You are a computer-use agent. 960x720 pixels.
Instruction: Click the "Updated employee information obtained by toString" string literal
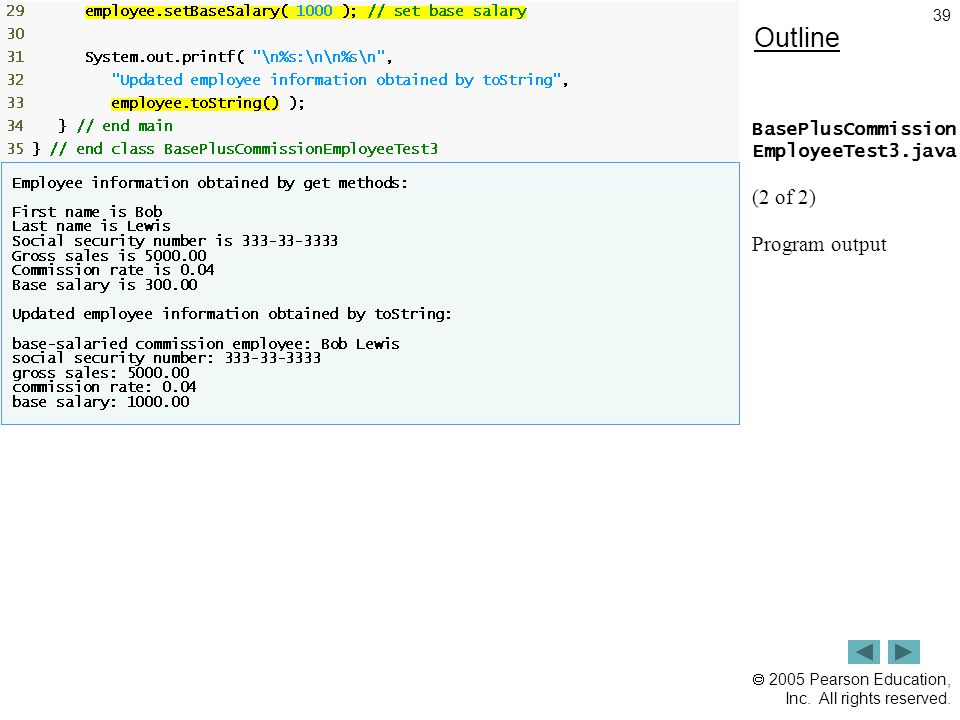(x=336, y=80)
